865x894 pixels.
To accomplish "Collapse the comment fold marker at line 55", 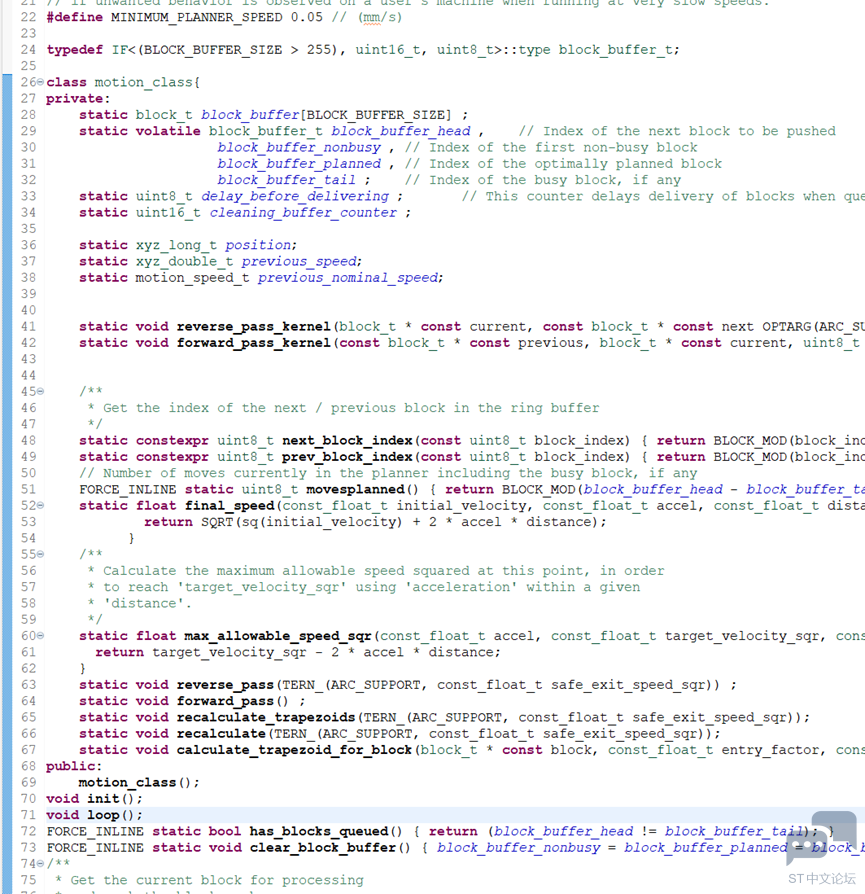I will coord(40,554).
